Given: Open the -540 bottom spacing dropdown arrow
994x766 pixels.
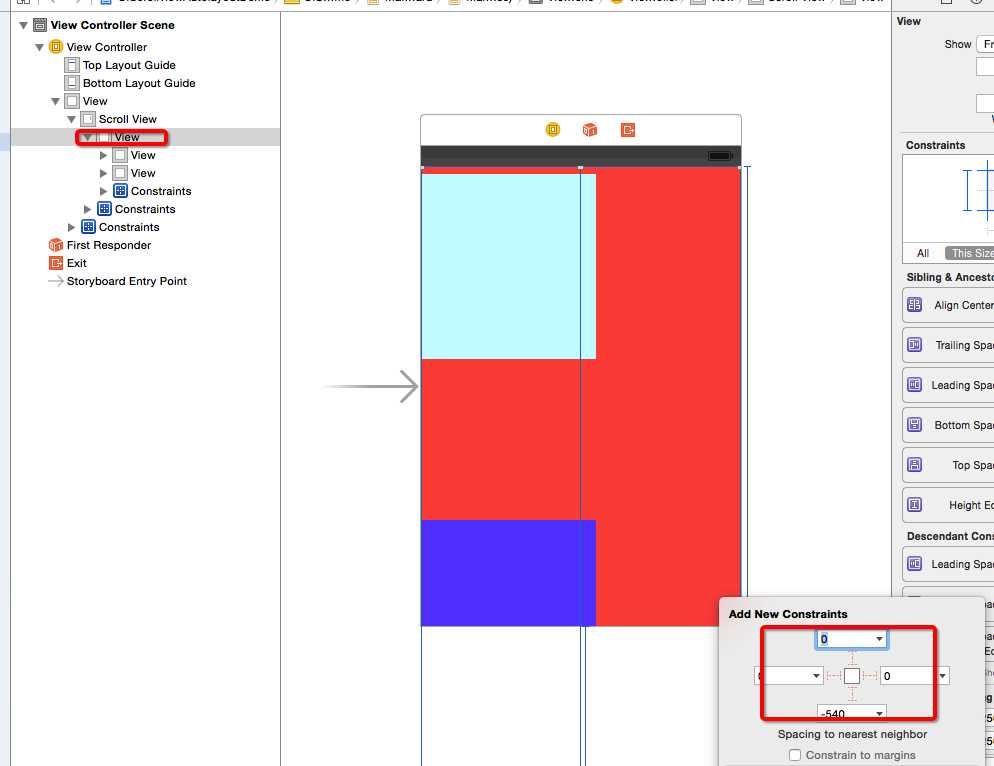Looking at the screenshot, I should point(879,713).
